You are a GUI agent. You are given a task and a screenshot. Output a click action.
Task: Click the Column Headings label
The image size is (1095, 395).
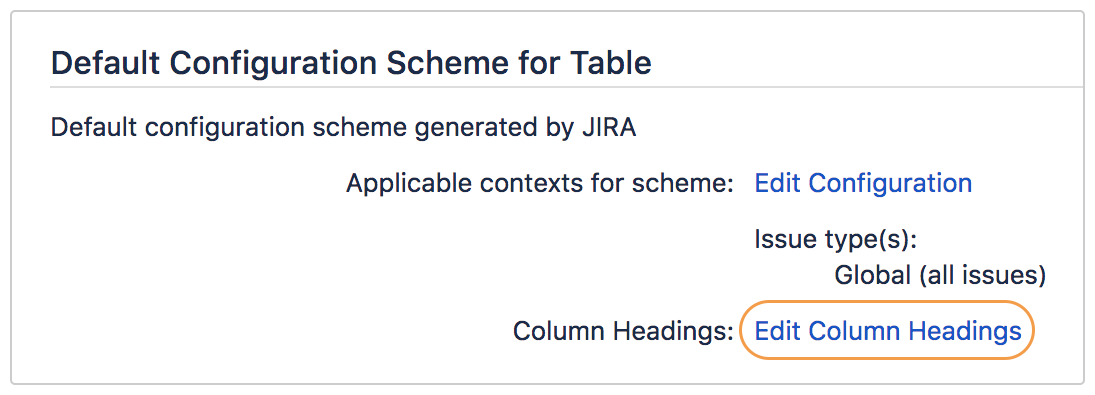click(624, 331)
